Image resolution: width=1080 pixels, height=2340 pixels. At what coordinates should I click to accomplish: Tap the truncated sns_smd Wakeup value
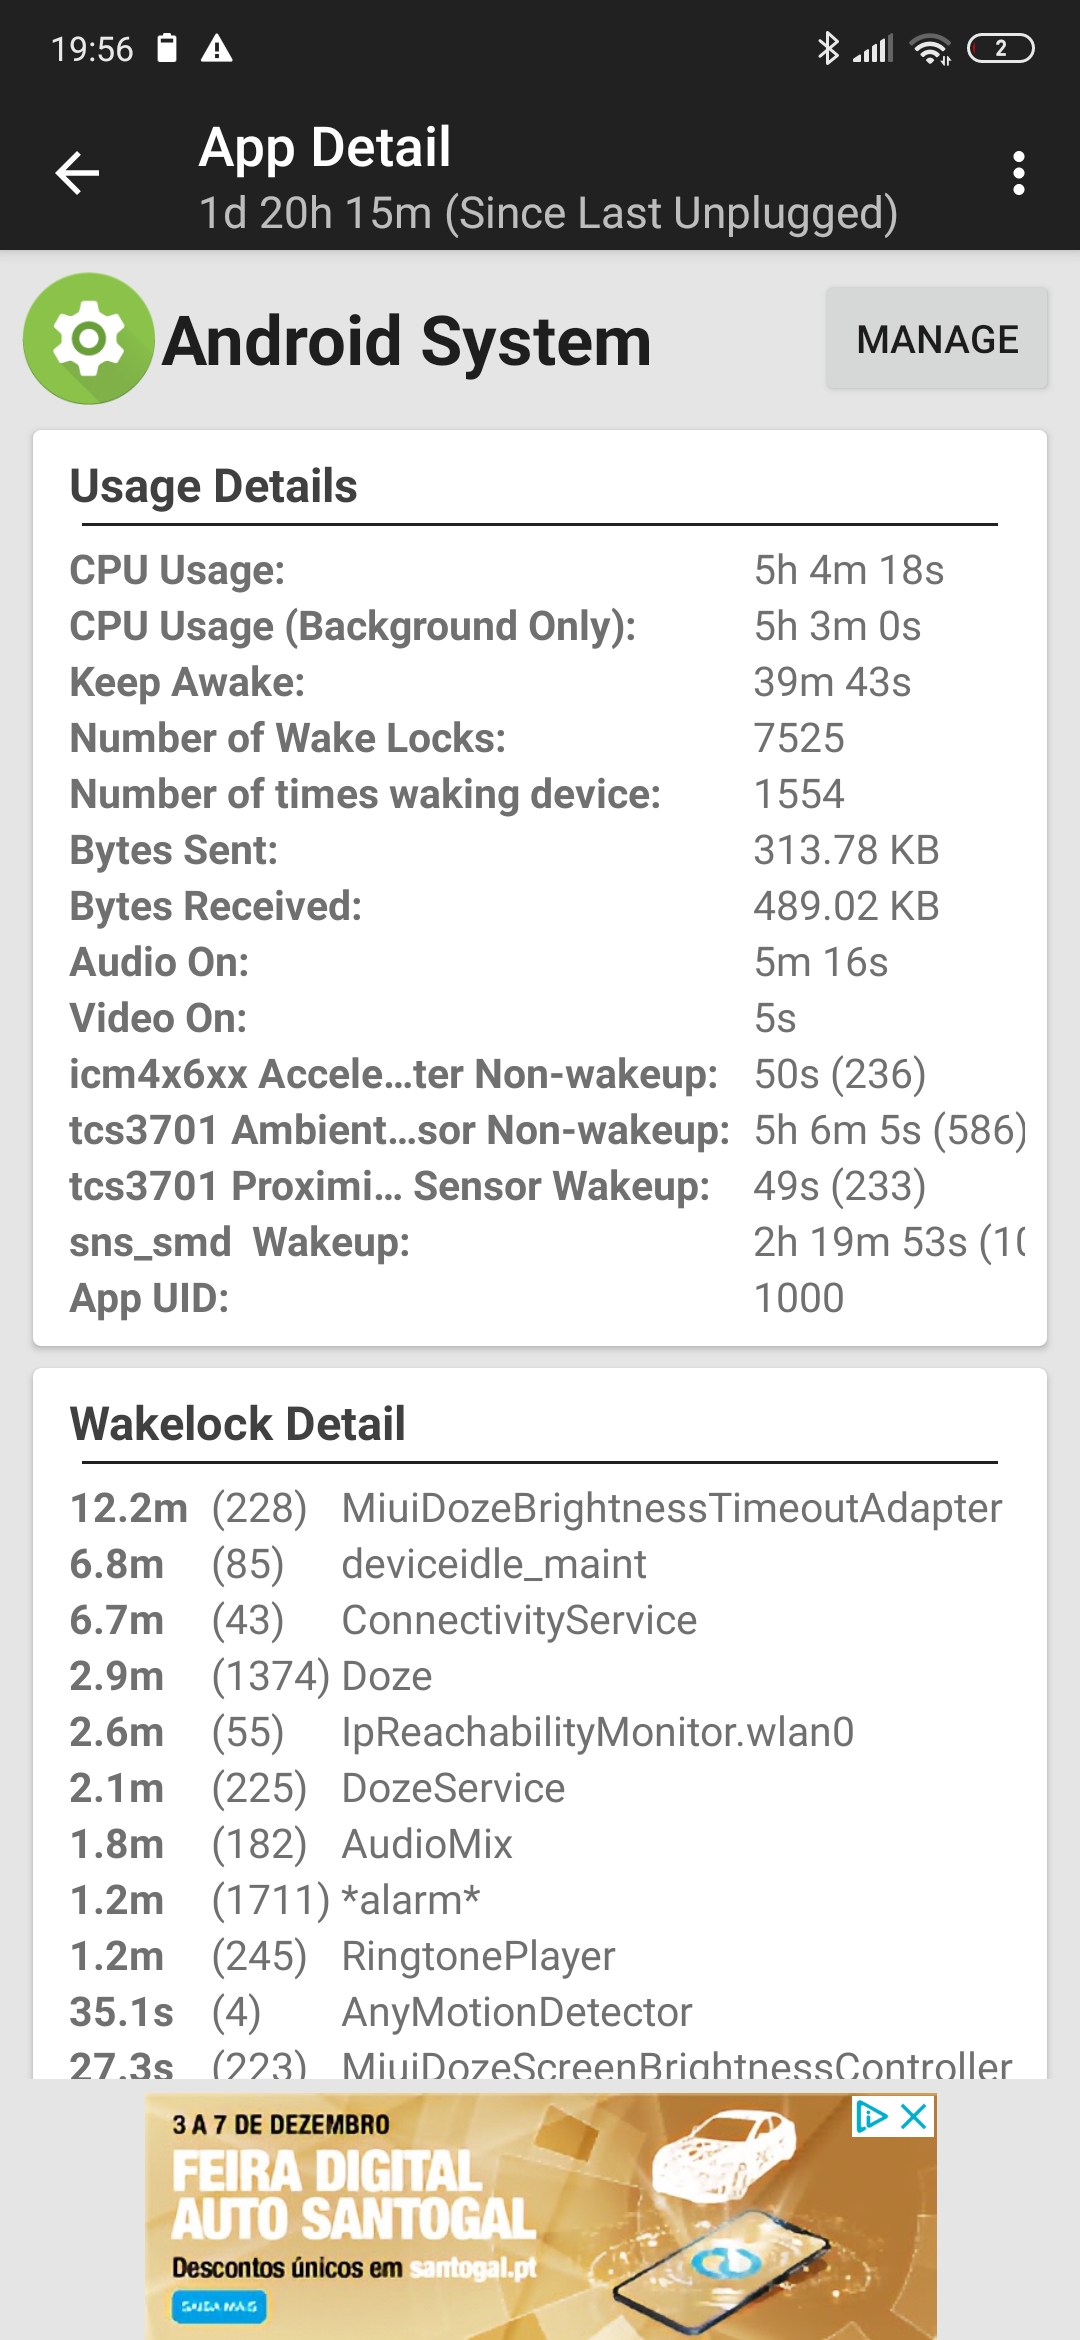pos(889,1242)
